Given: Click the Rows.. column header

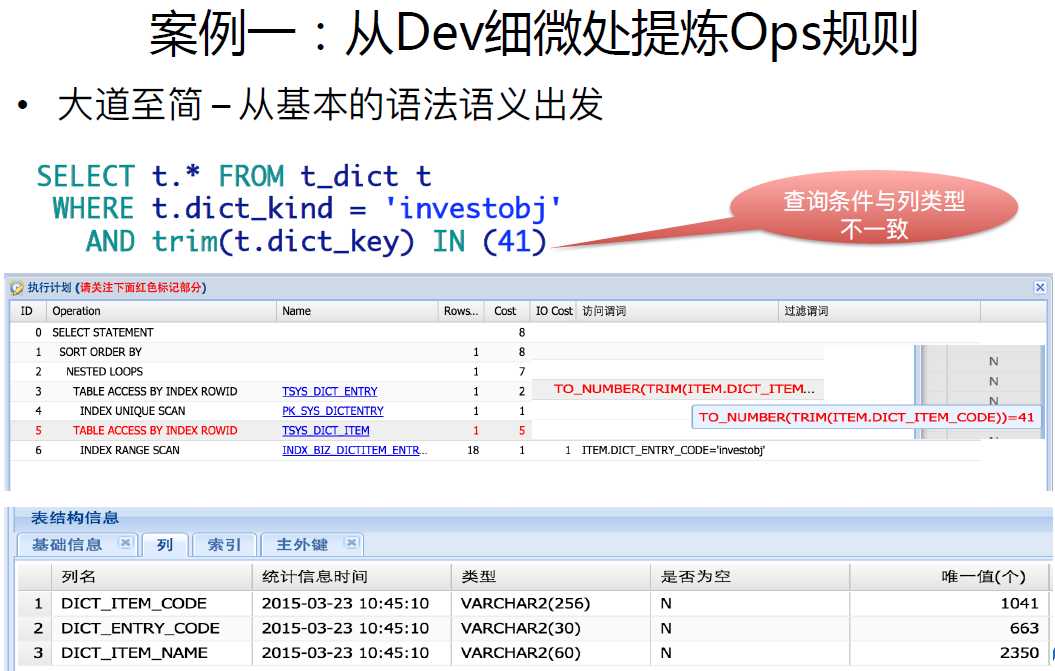Looking at the screenshot, I should tap(462, 311).
